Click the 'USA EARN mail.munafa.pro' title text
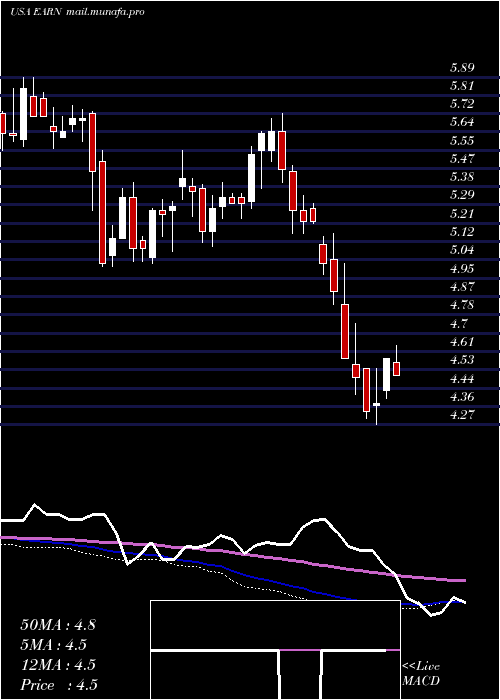The width and height of the screenshot is (500, 700). (x=77, y=12)
